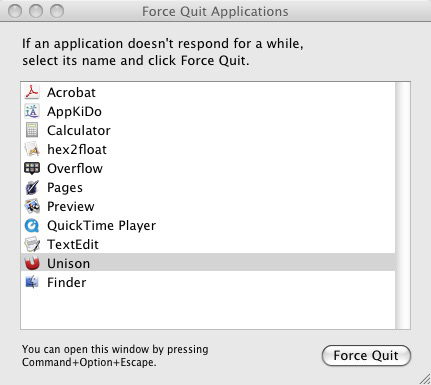Close the Force Quit Applications window
This screenshot has height=385, width=431.
pyautogui.click(x=15, y=11)
